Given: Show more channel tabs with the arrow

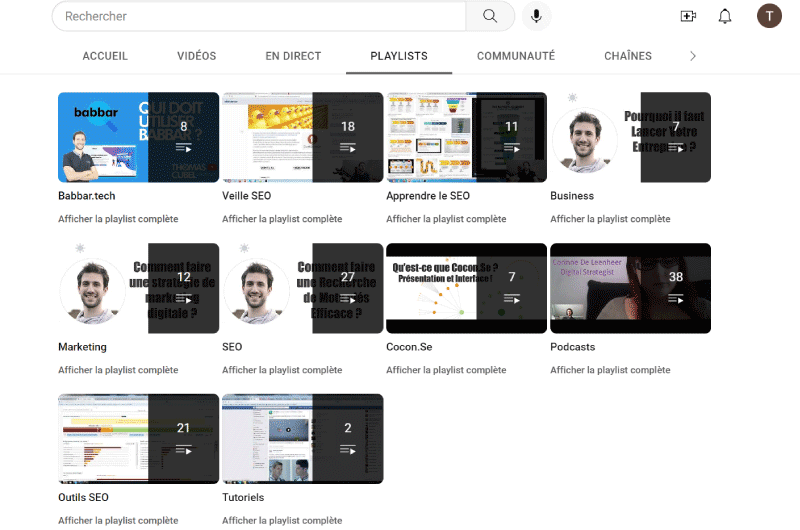Looking at the screenshot, I should [692, 56].
